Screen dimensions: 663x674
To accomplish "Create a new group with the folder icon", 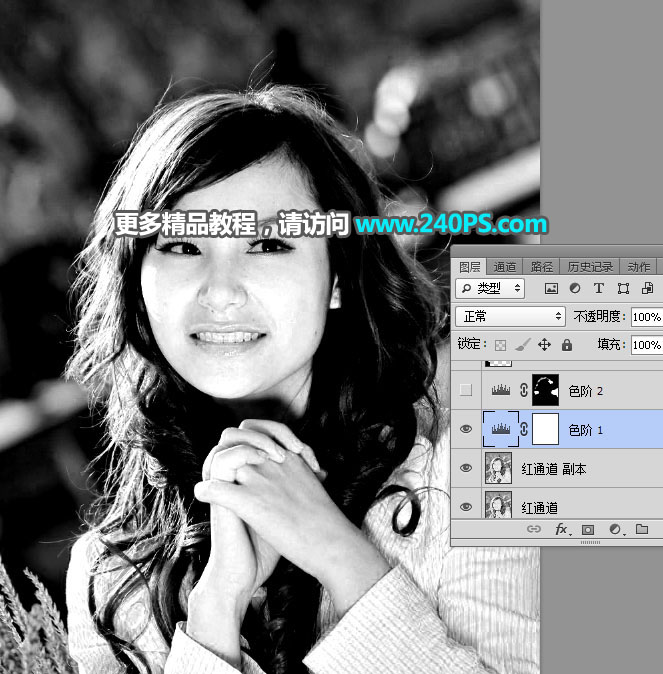I will (x=641, y=529).
